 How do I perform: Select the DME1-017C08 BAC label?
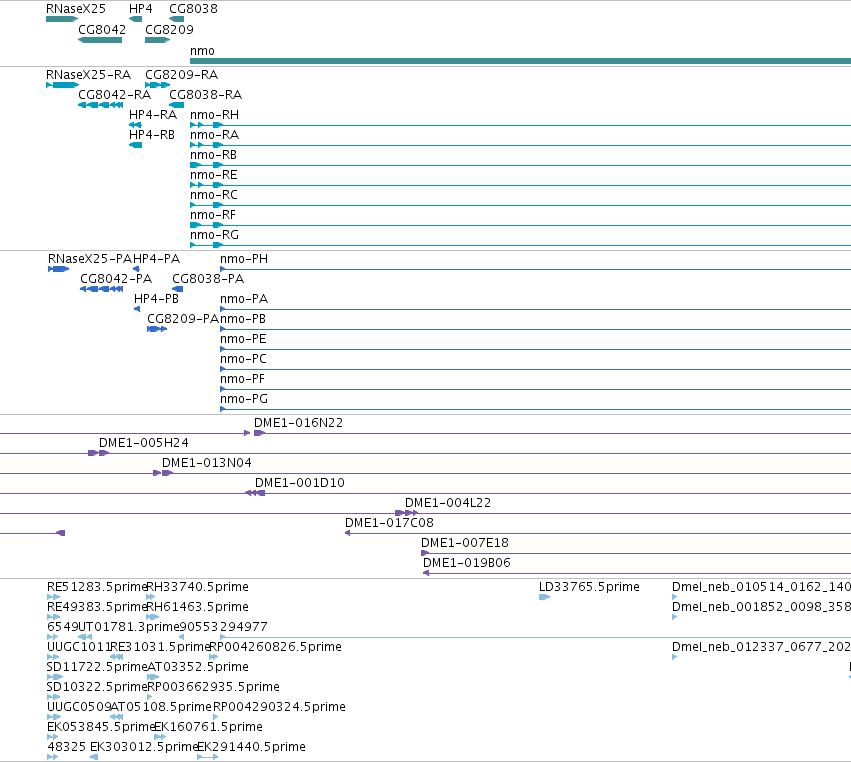point(389,523)
